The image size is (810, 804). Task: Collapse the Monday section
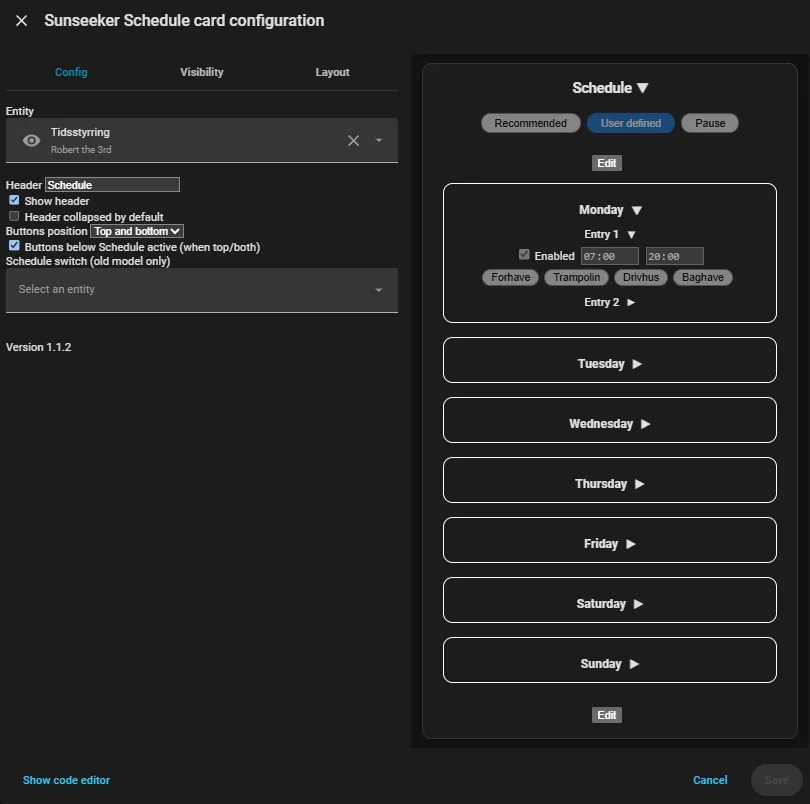637,210
